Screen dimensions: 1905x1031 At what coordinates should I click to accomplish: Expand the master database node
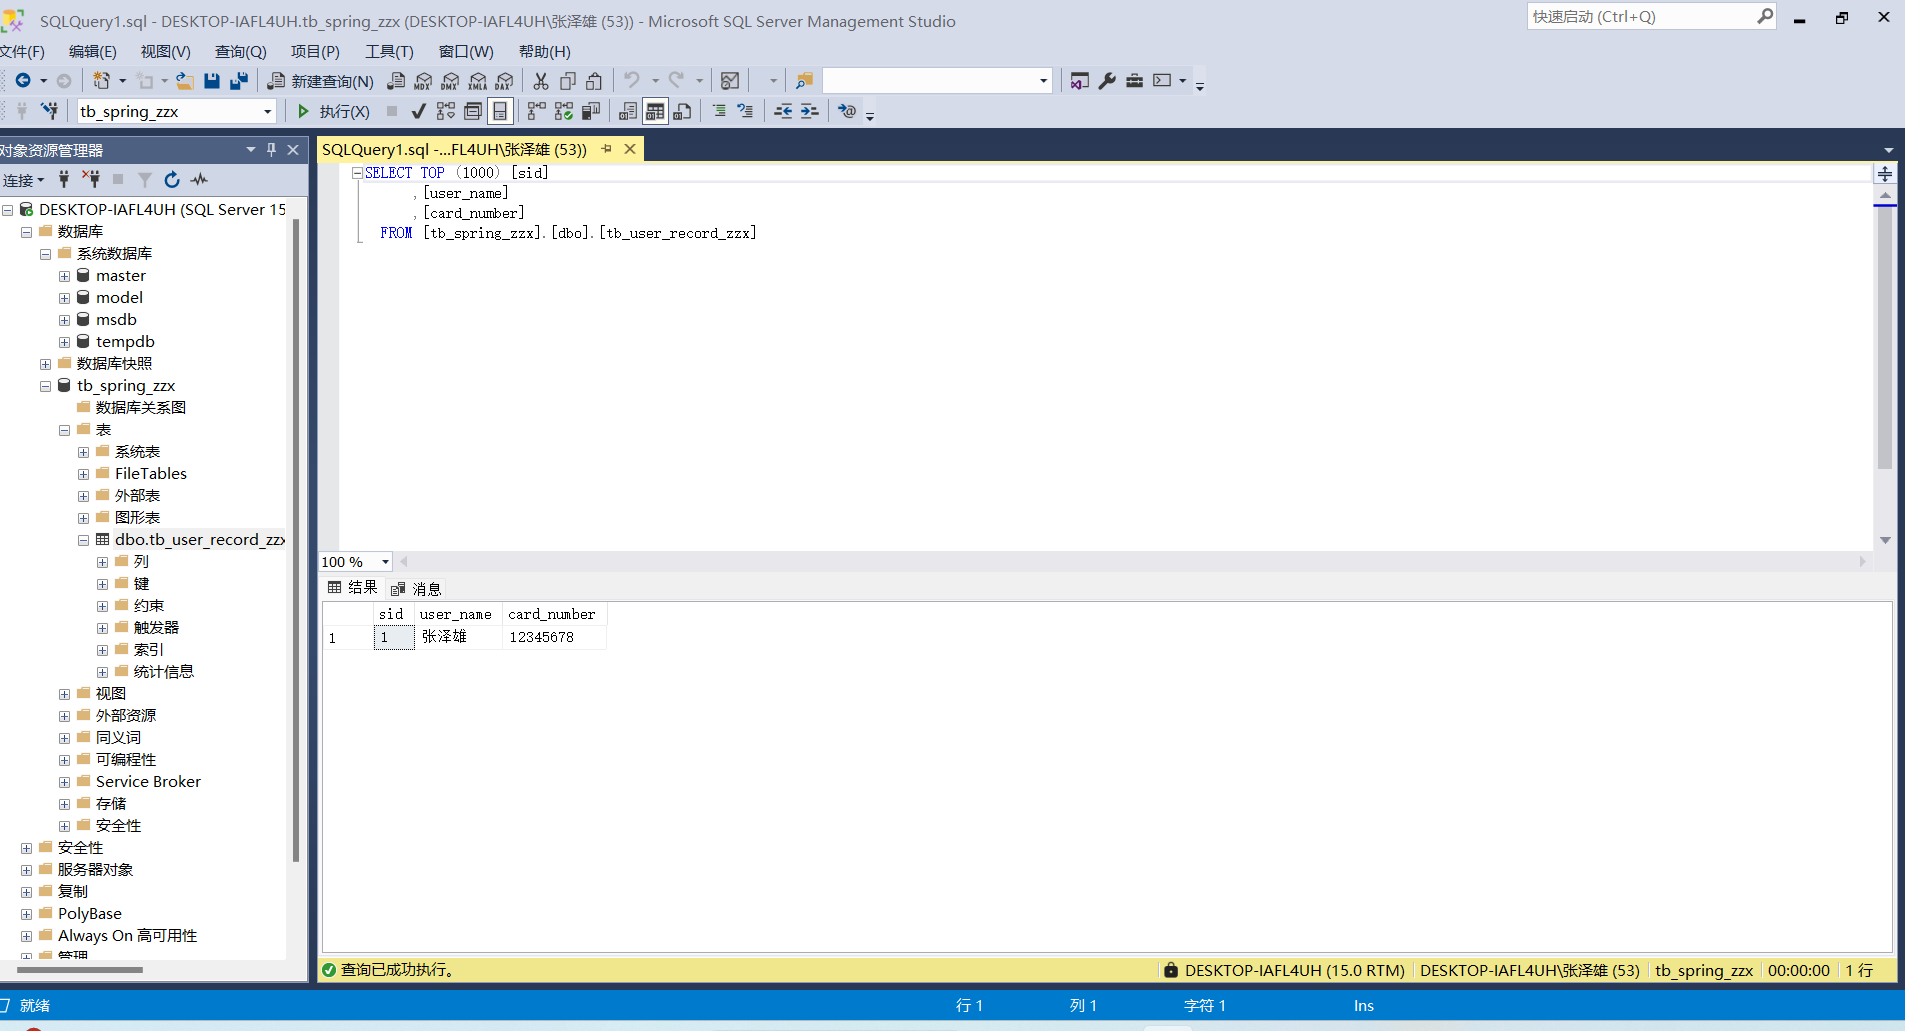[64, 276]
